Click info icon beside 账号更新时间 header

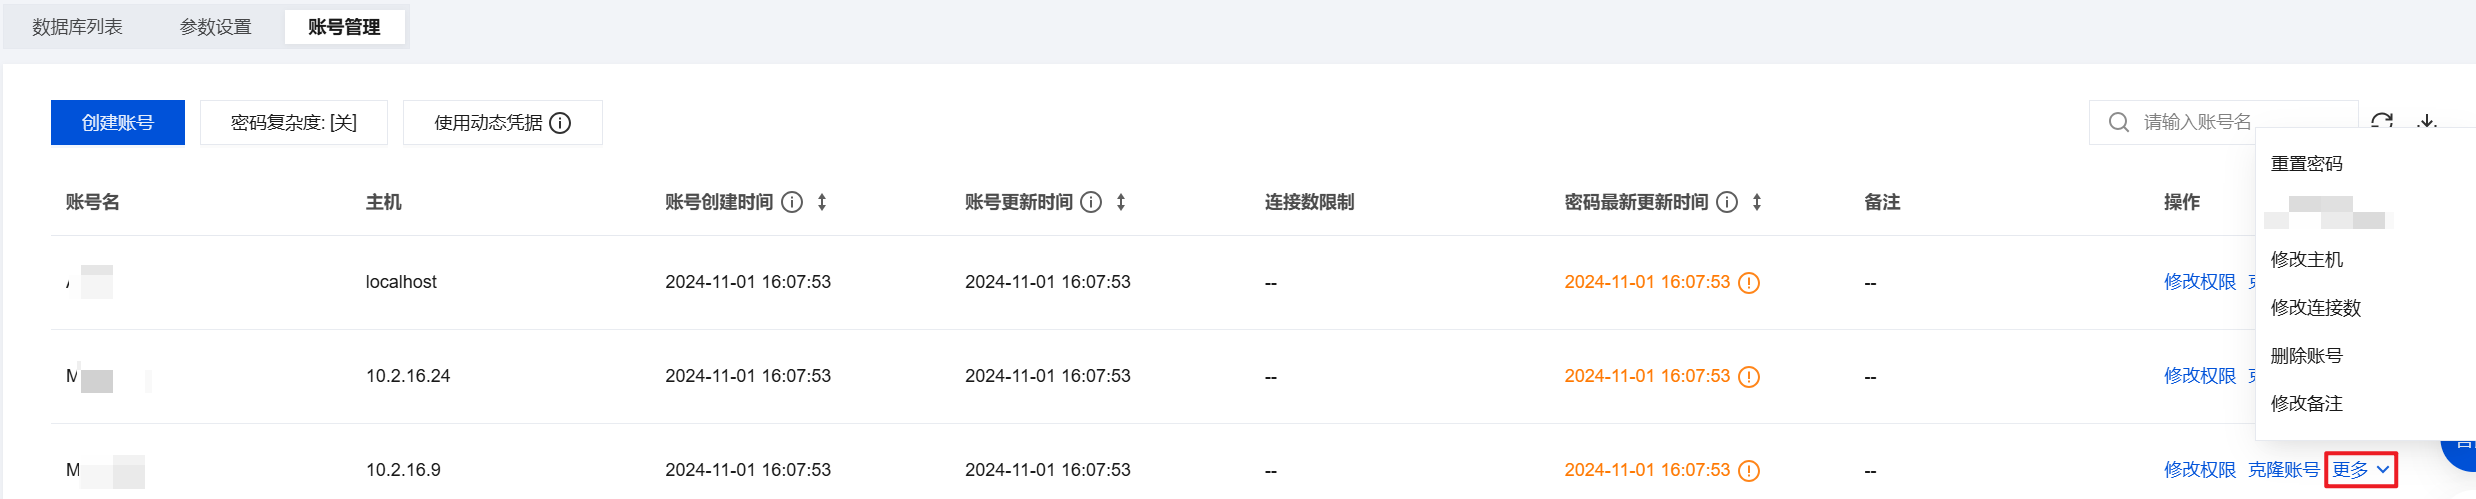[1092, 202]
